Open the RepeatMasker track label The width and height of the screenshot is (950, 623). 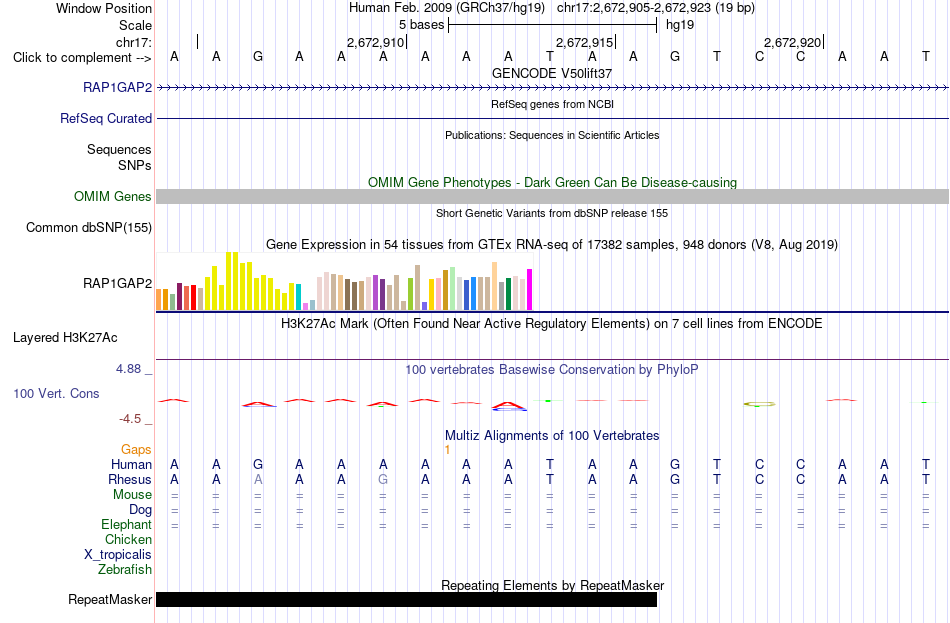110,599
